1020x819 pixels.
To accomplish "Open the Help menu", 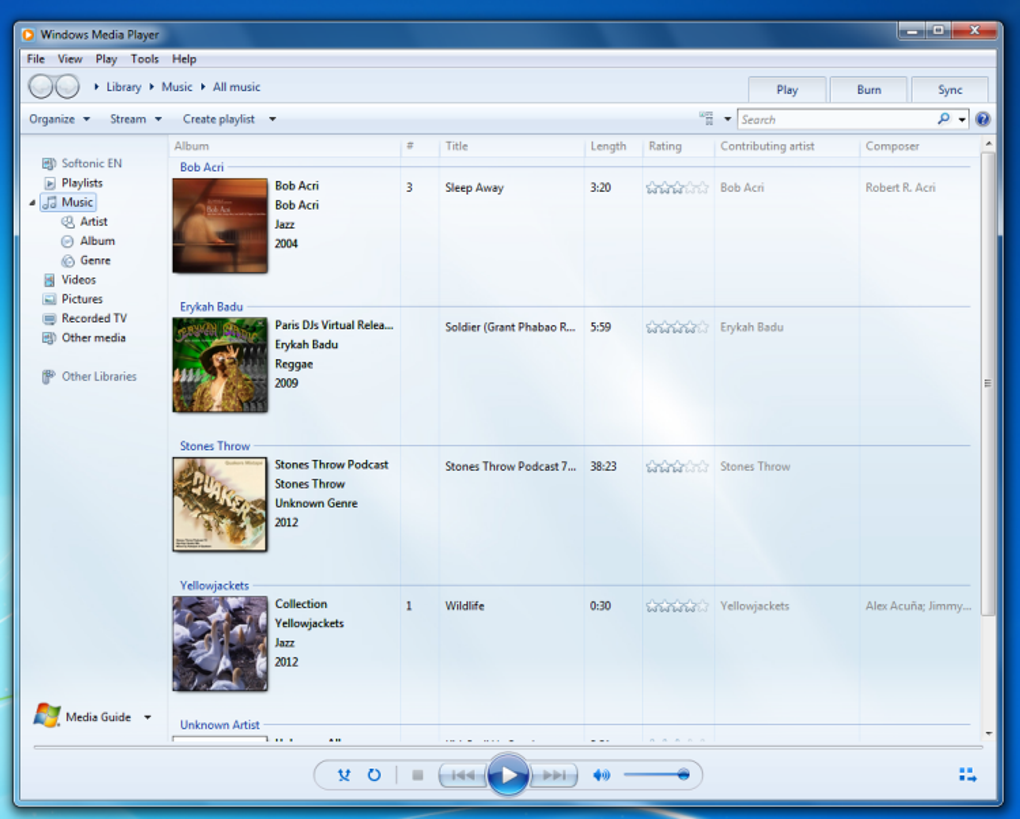I will [184, 59].
